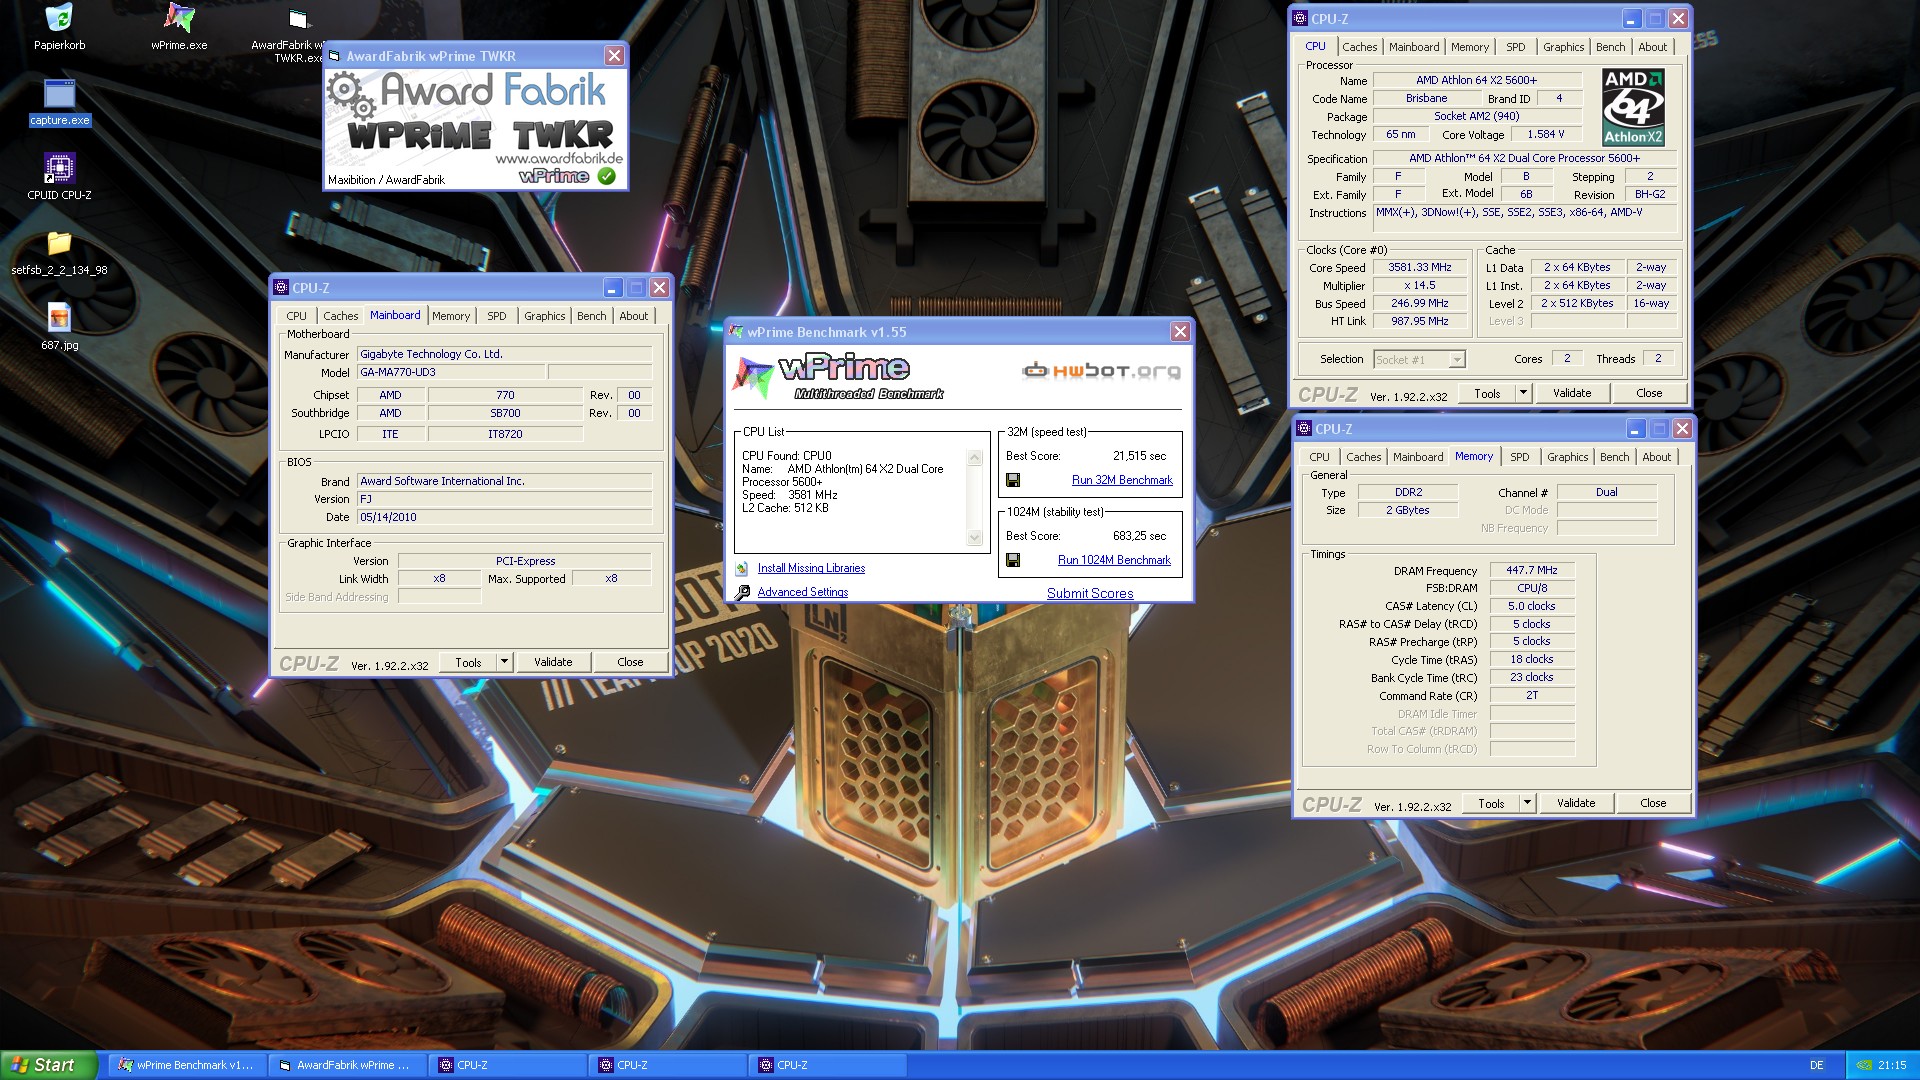The width and height of the screenshot is (1920, 1080).
Task: Select the 687.jpg file icon
Action: (59, 327)
